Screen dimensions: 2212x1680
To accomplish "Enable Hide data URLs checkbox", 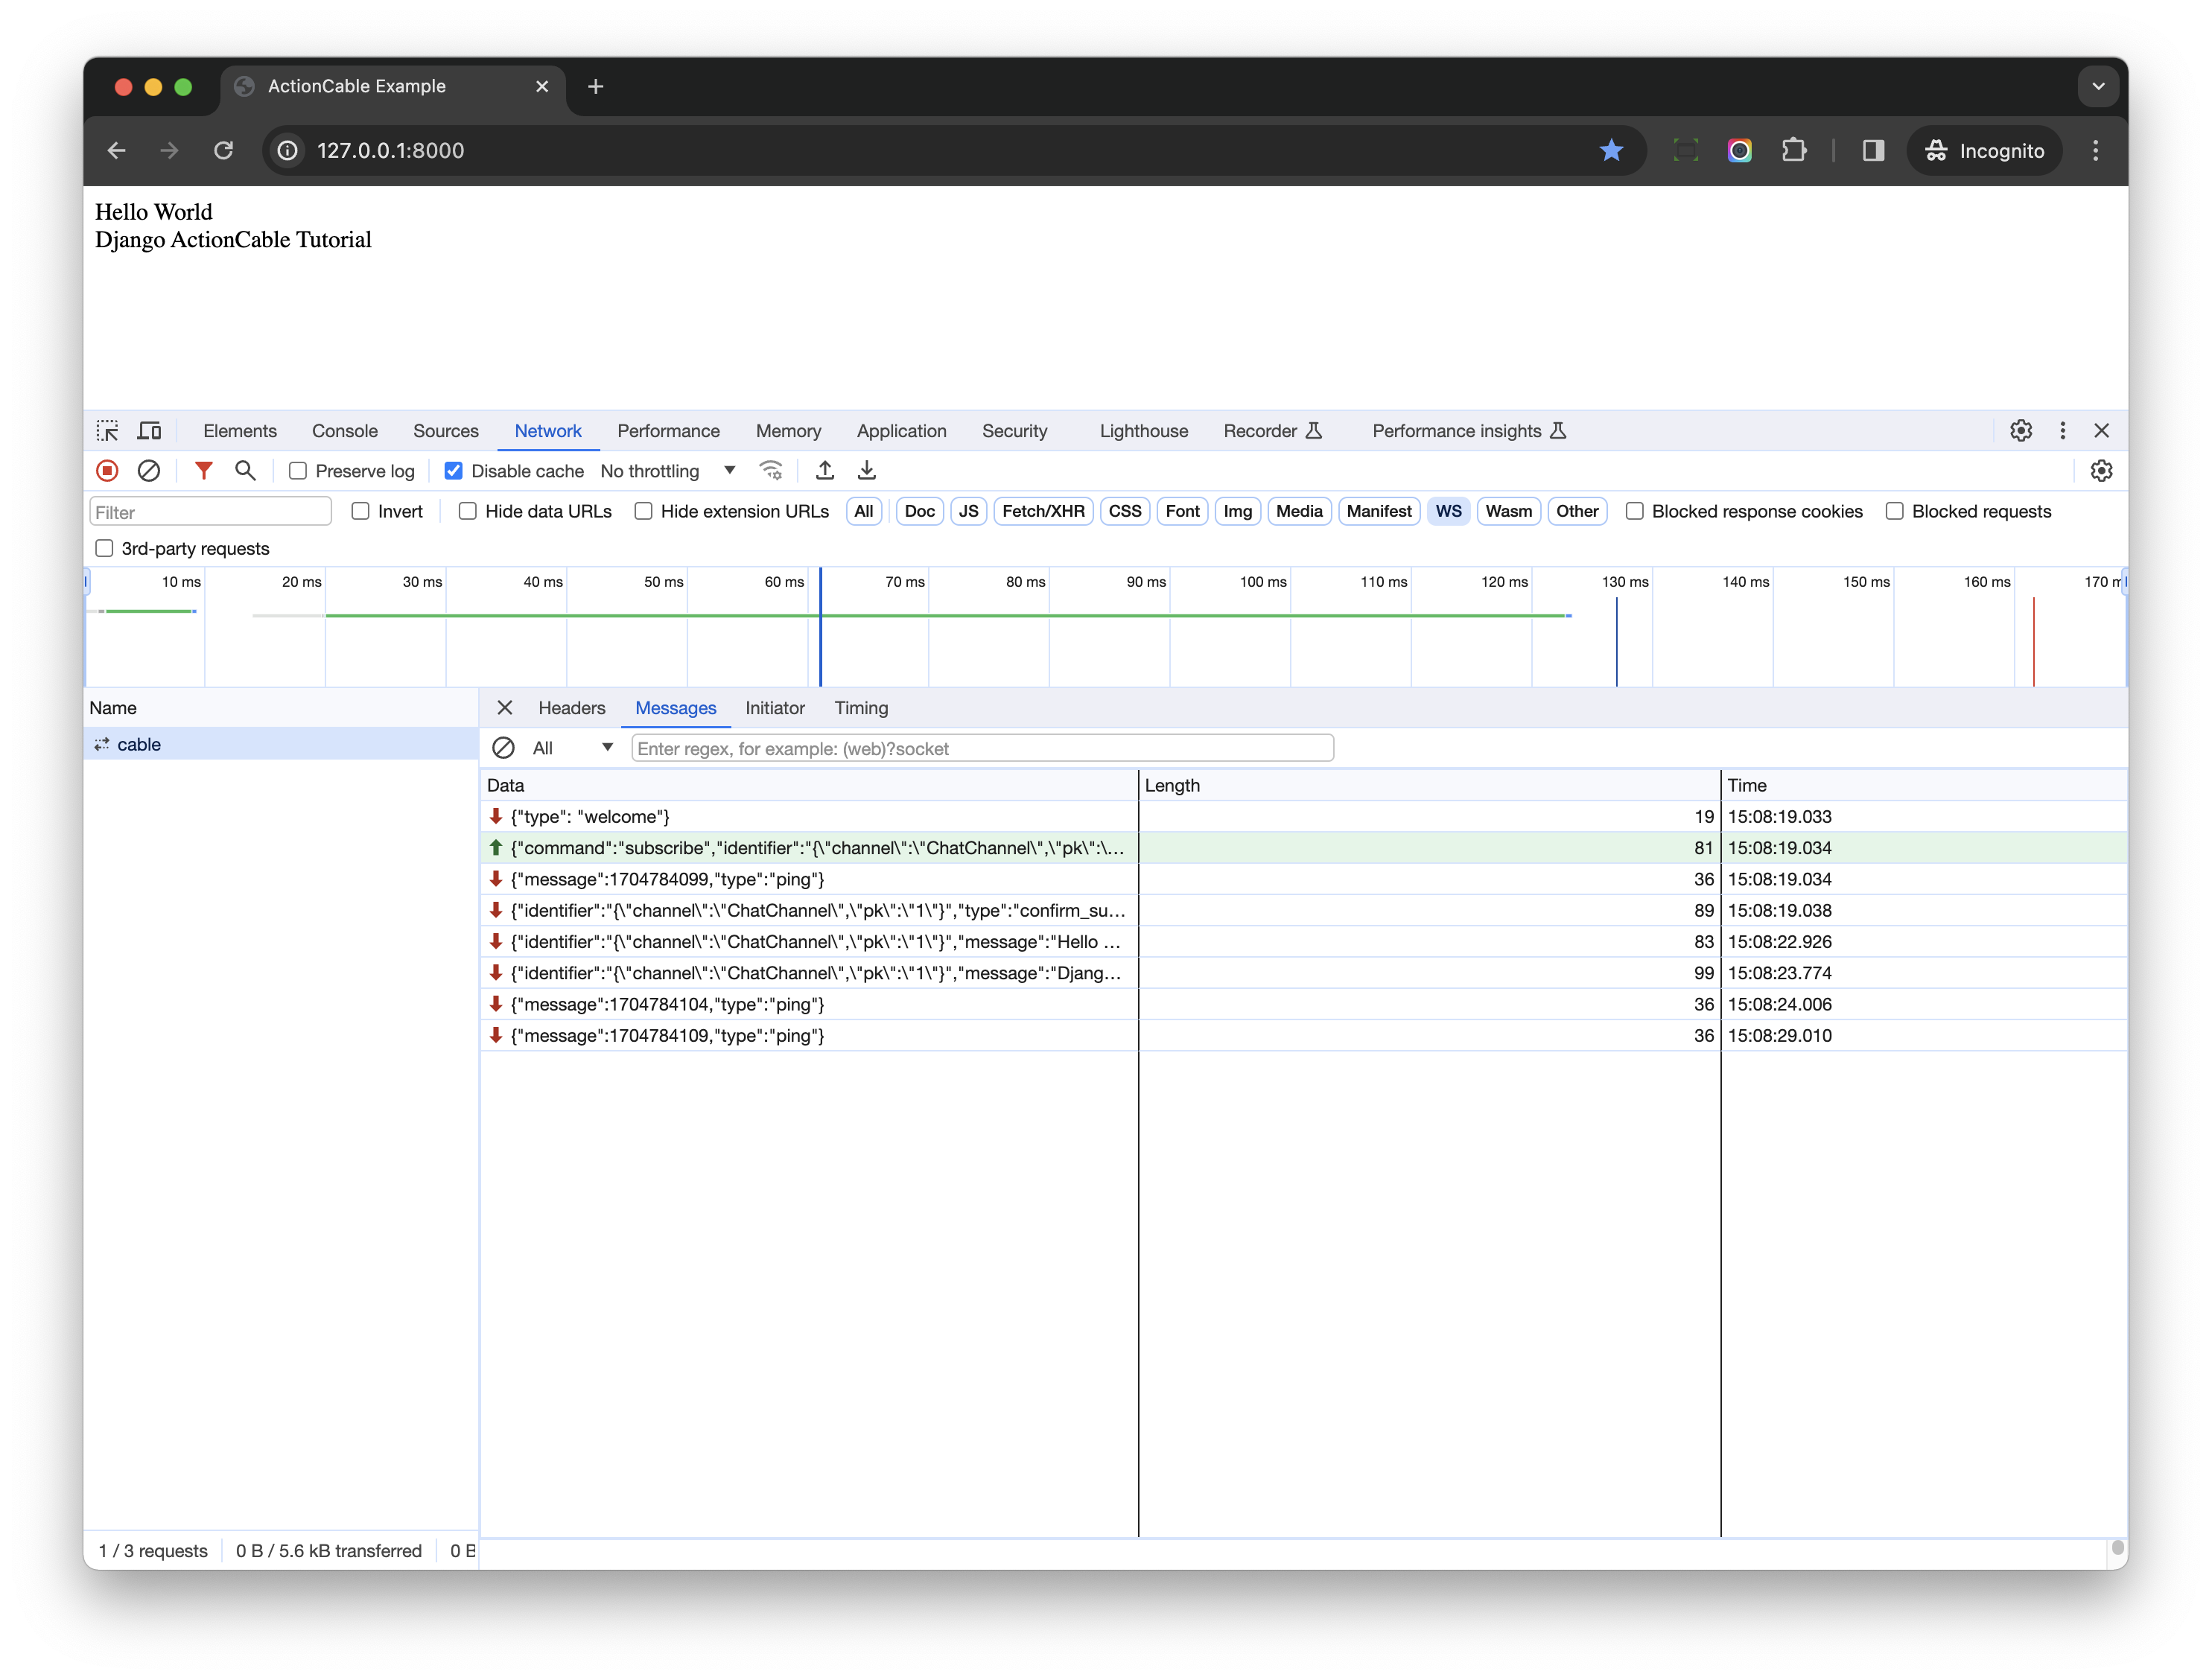I will [468, 512].
